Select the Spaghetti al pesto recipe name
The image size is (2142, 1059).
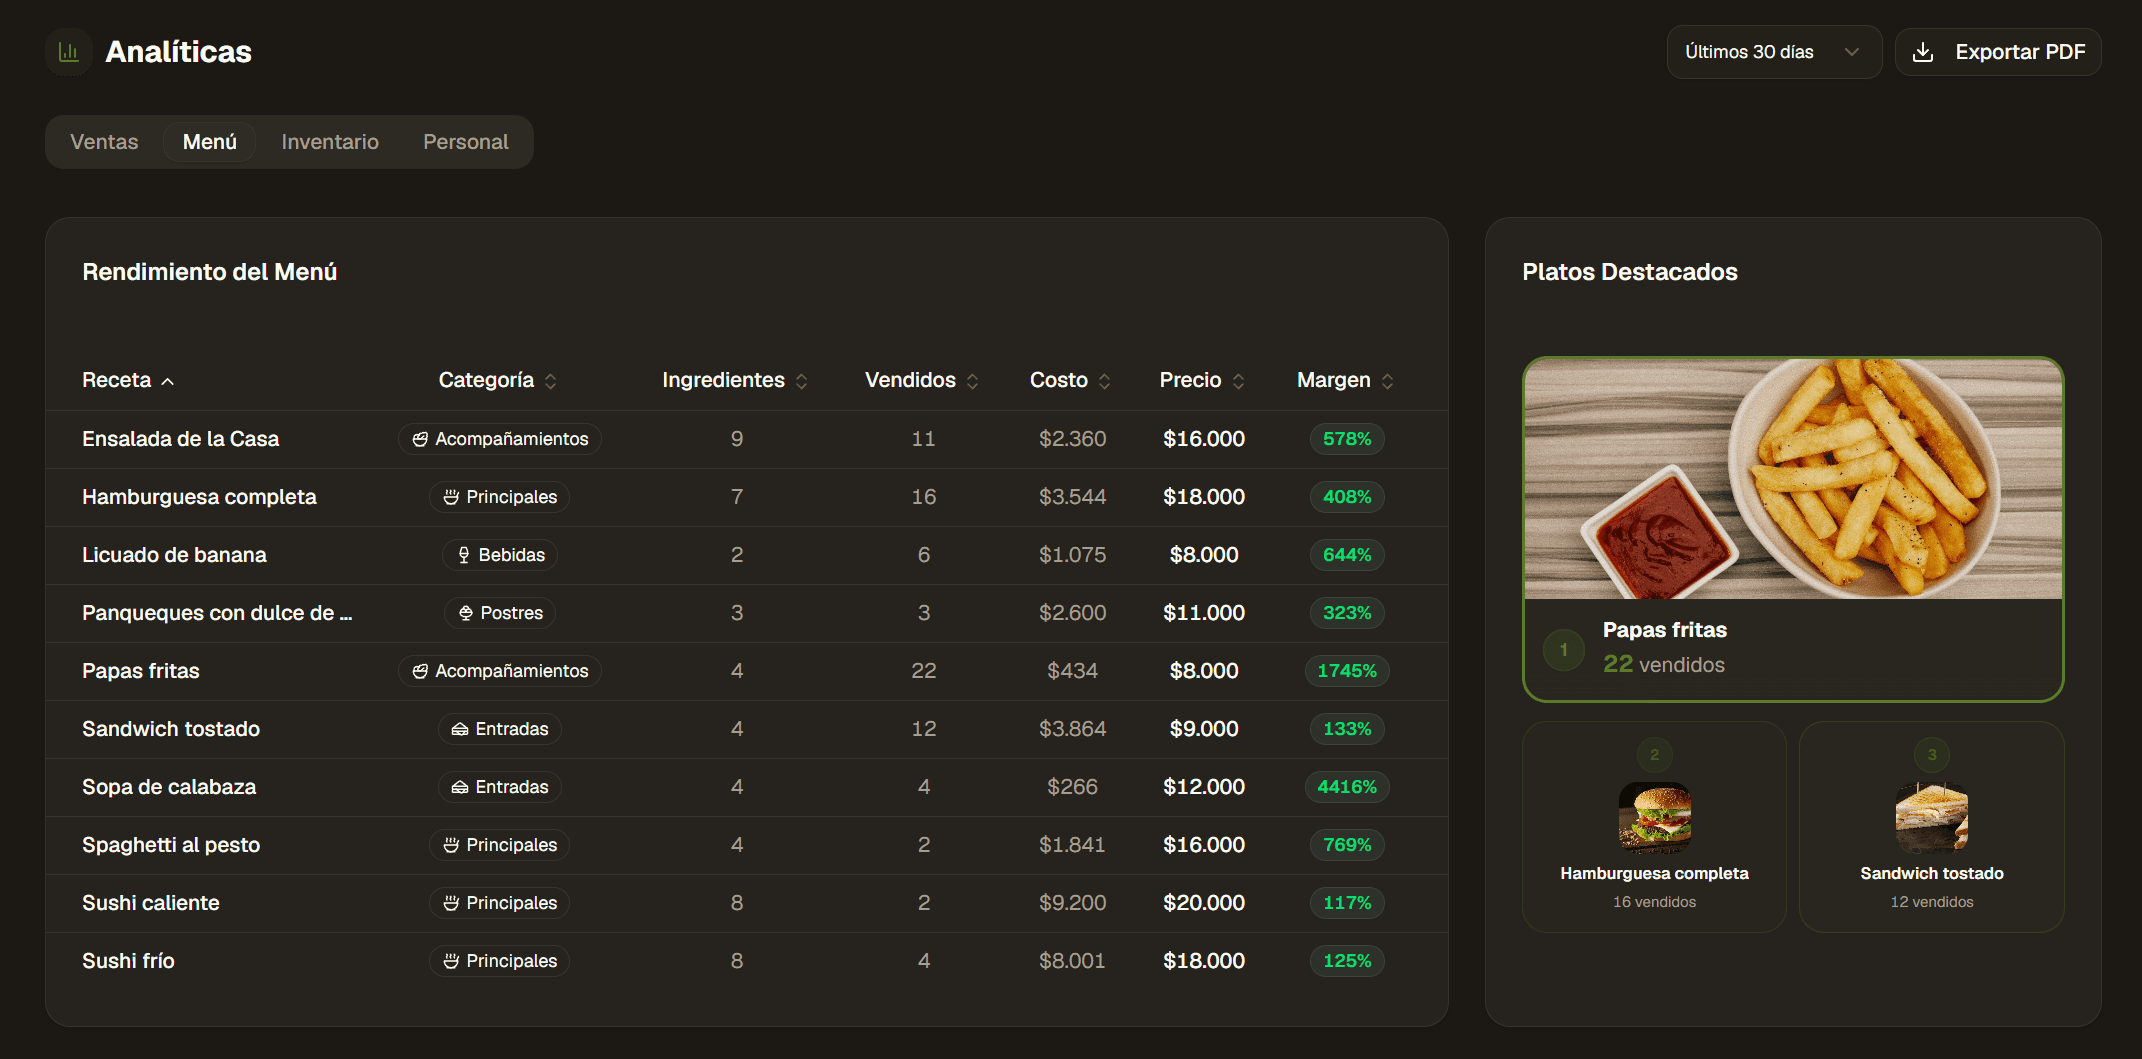point(171,845)
